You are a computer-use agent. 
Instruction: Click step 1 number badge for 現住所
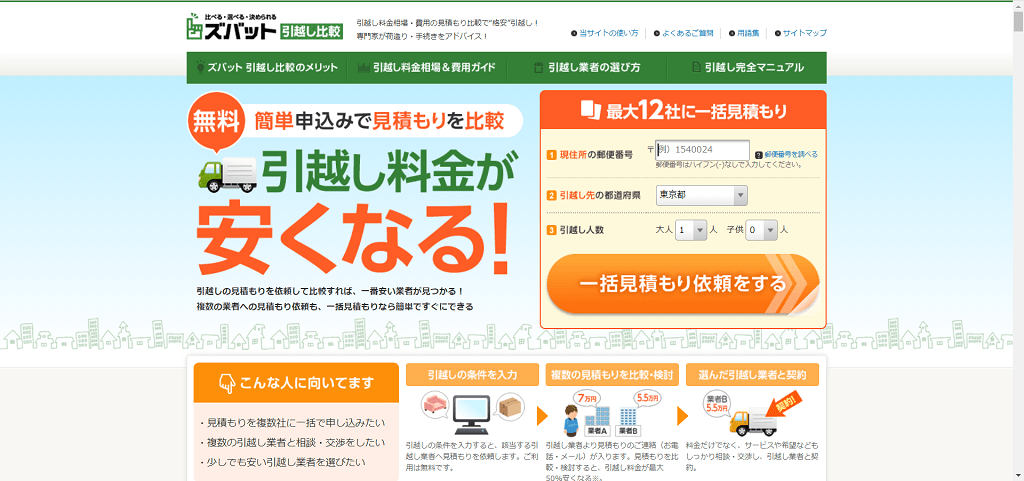click(x=551, y=155)
